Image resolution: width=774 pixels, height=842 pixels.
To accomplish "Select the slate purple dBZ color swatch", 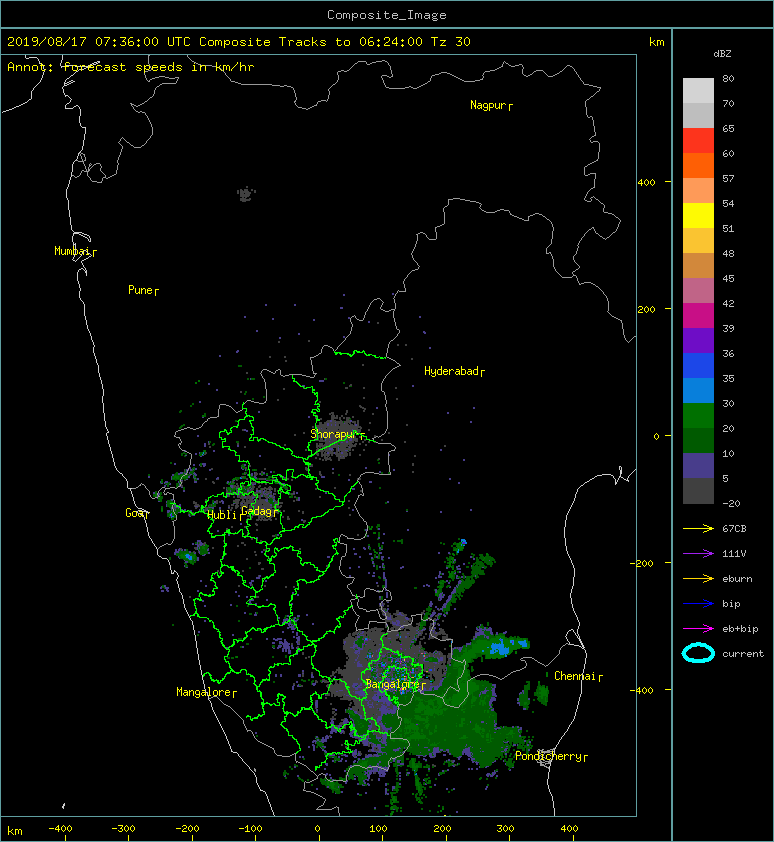I will [x=698, y=466].
